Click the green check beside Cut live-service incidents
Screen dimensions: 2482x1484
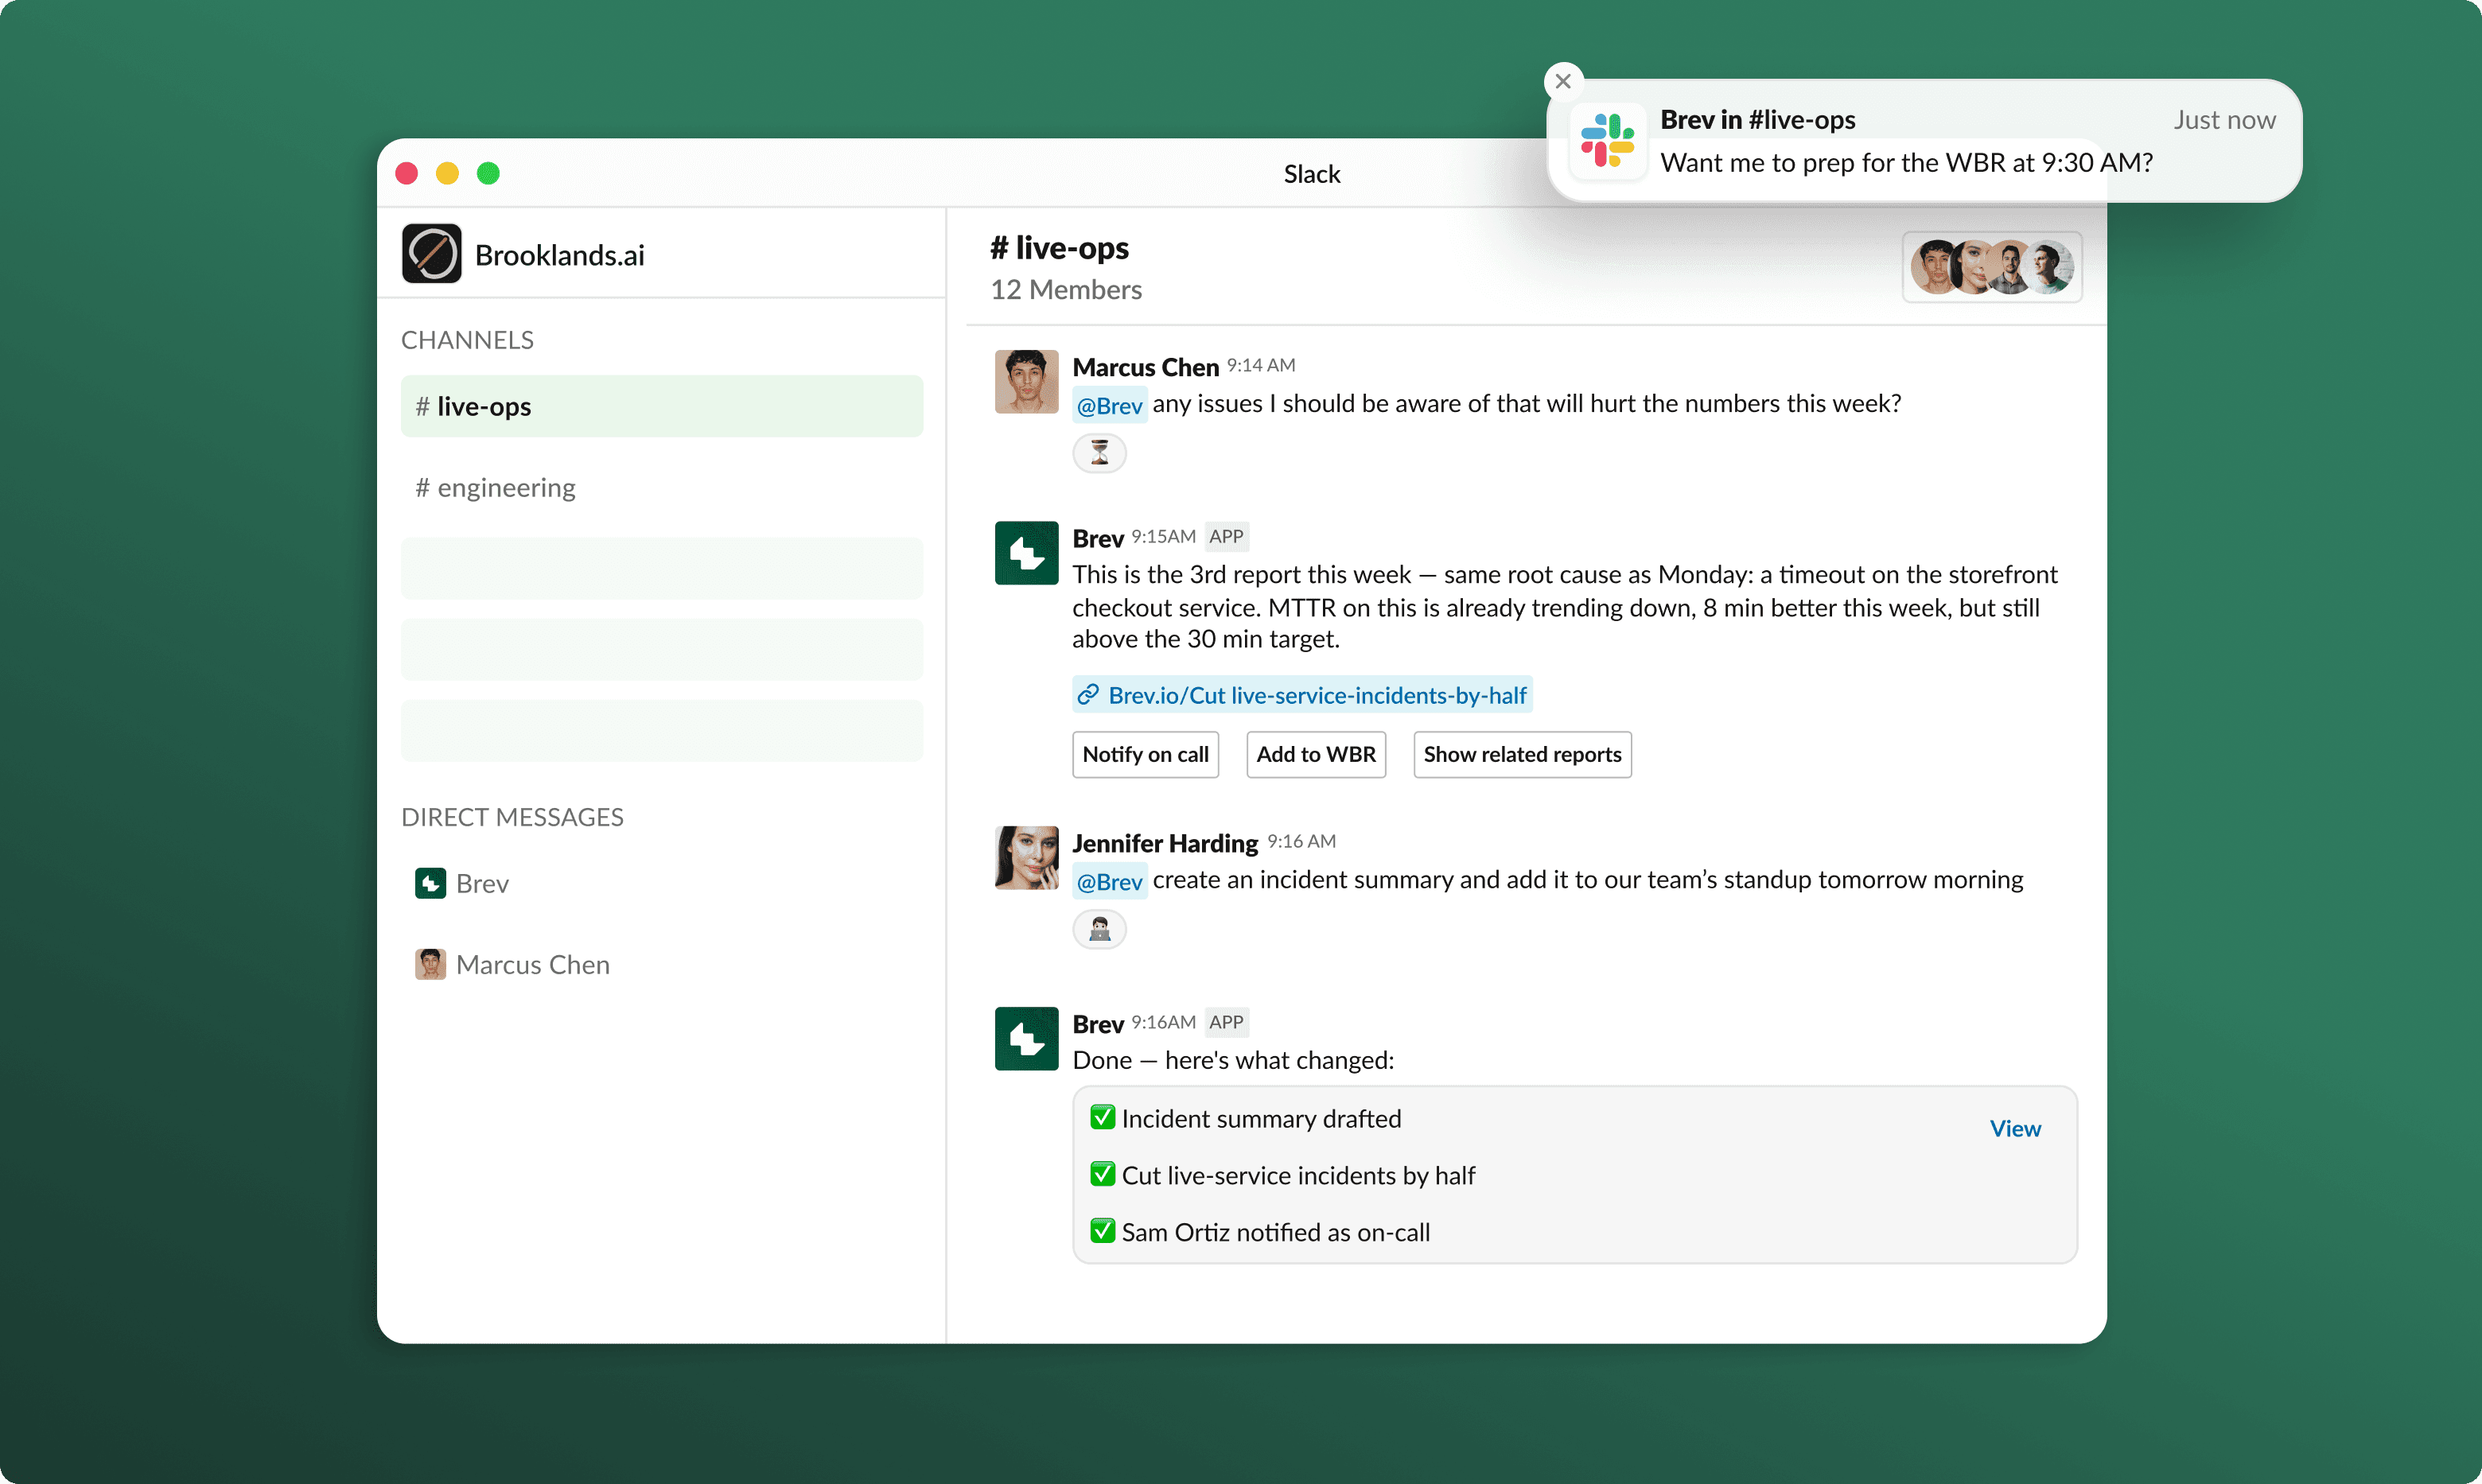click(1102, 1174)
